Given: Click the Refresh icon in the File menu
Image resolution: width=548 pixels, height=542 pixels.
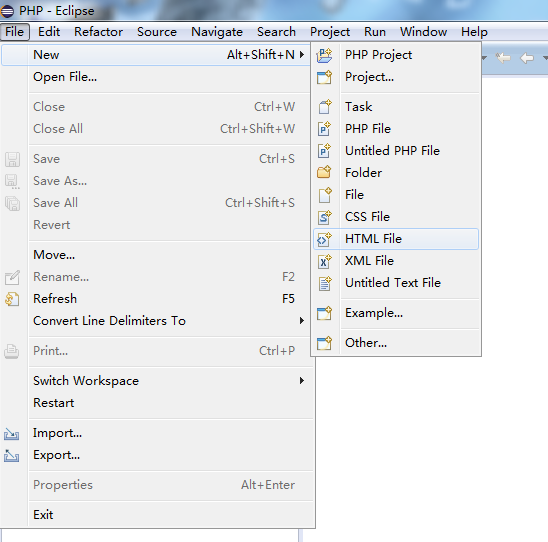Looking at the screenshot, I should point(12,299).
